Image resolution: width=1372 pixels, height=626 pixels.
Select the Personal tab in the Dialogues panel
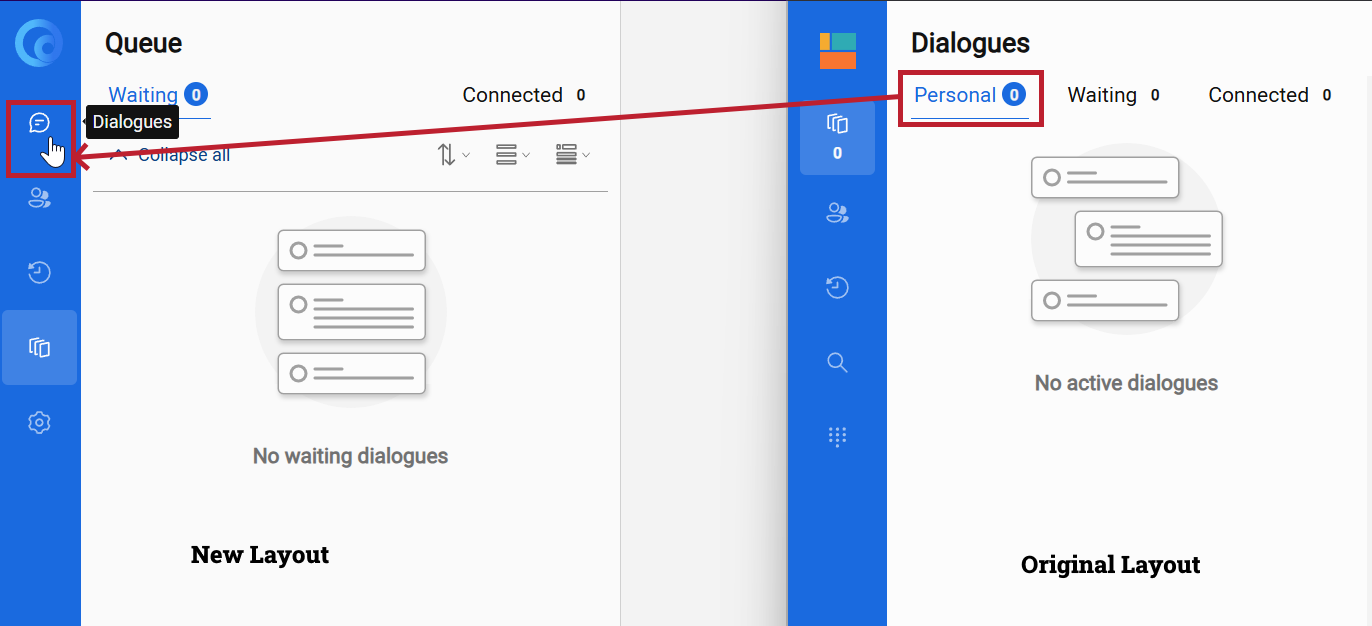click(x=955, y=95)
